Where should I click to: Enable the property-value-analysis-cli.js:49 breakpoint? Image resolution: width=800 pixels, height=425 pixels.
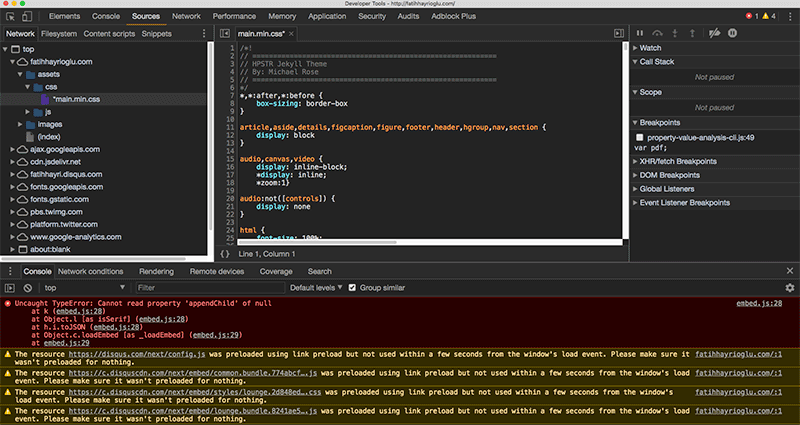(639, 138)
